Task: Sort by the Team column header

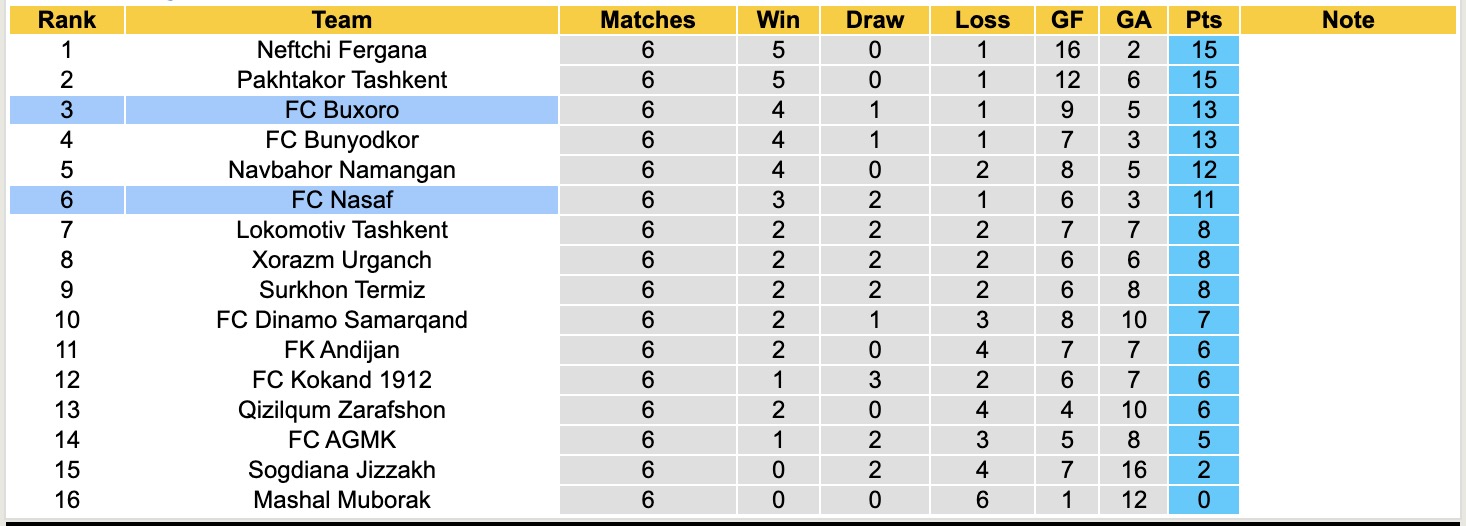Action: (341, 20)
